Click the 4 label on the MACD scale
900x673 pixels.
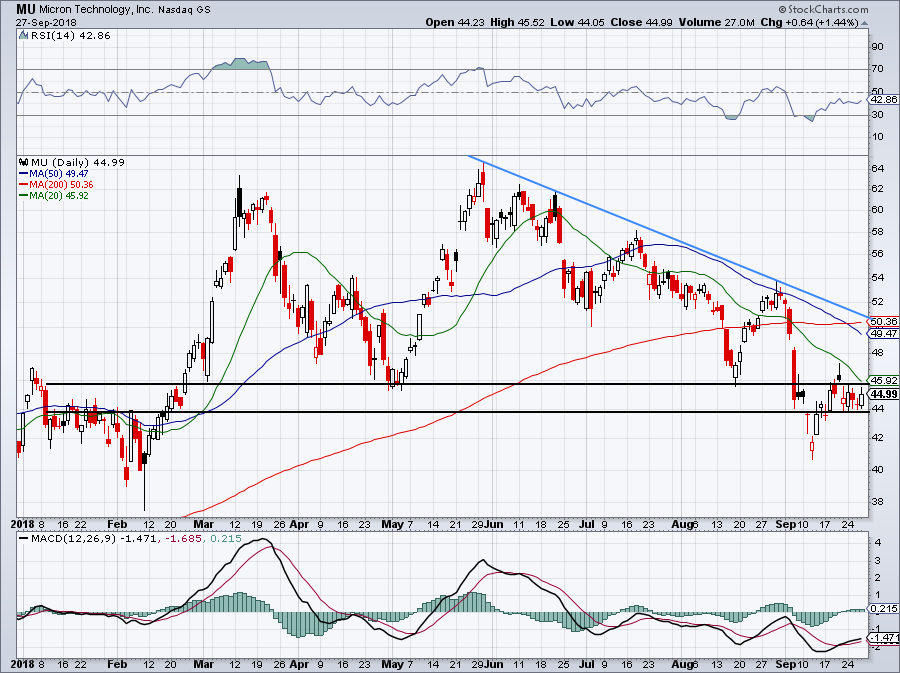coord(878,542)
